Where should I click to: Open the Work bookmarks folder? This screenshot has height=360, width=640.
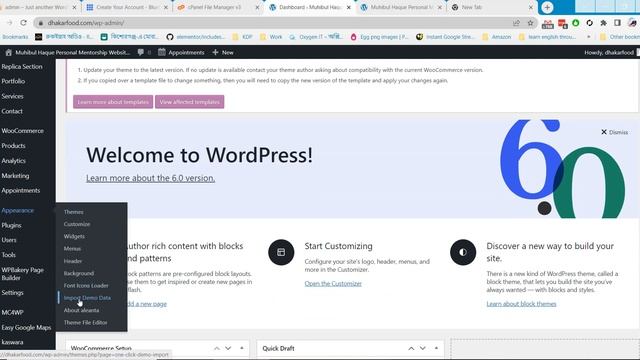pyautogui.click(x=271, y=37)
